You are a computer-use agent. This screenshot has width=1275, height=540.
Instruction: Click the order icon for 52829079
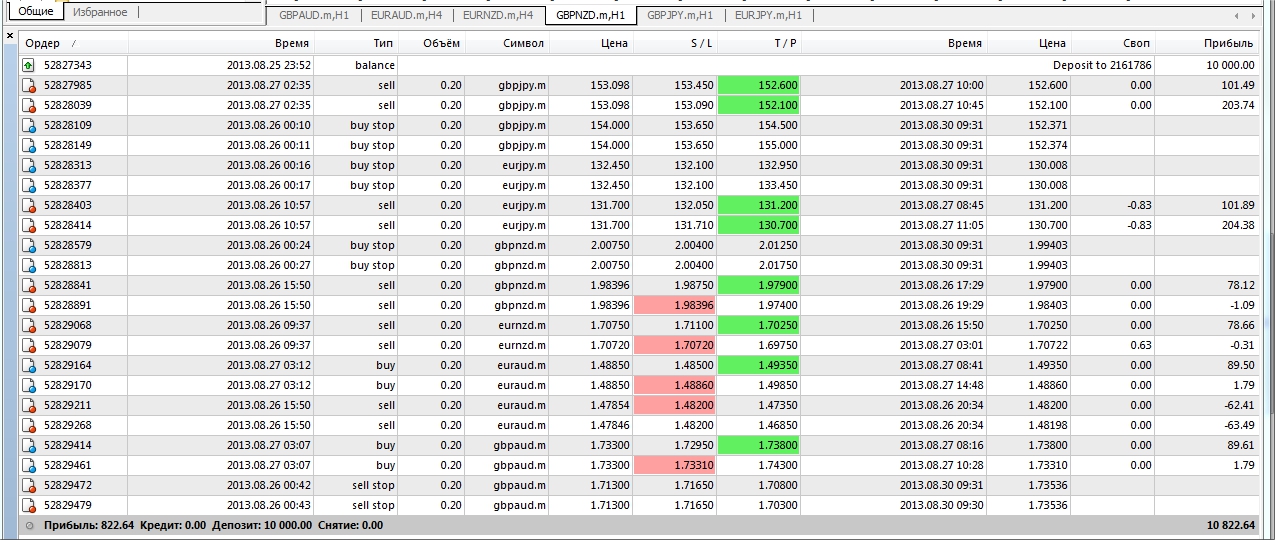(30, 345)
